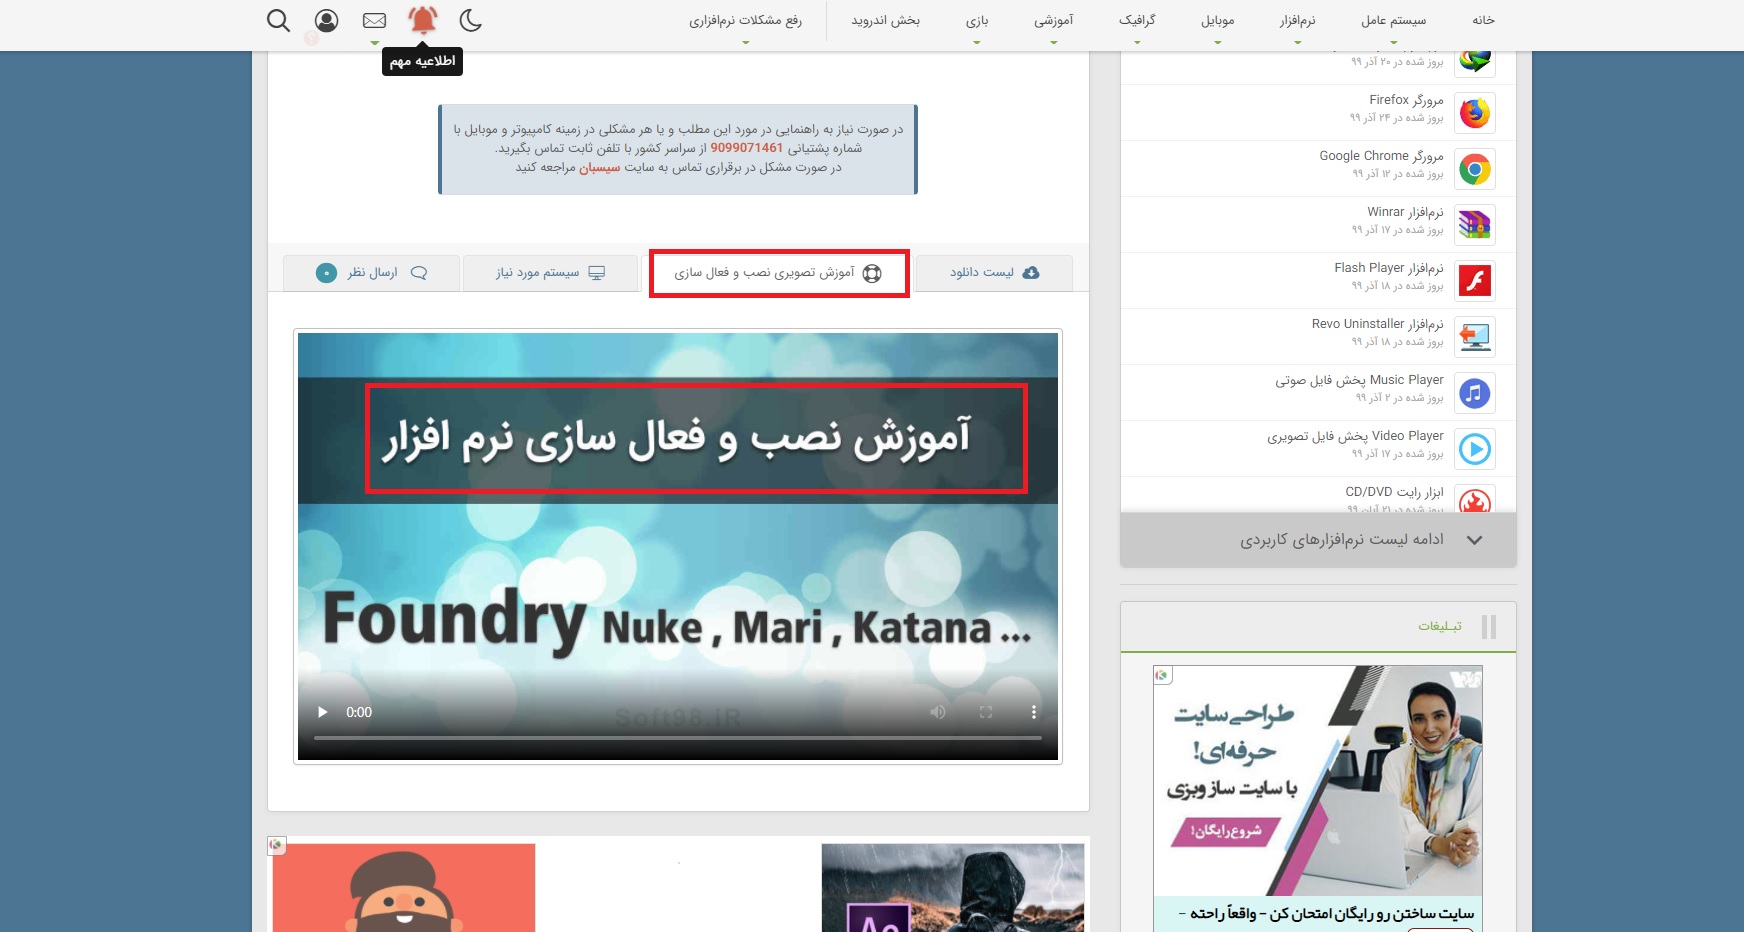The height and width of the screenshot is (932, 1744).
Task: Open the سیستم عامل menu
Action: (x=1393, y=20)
